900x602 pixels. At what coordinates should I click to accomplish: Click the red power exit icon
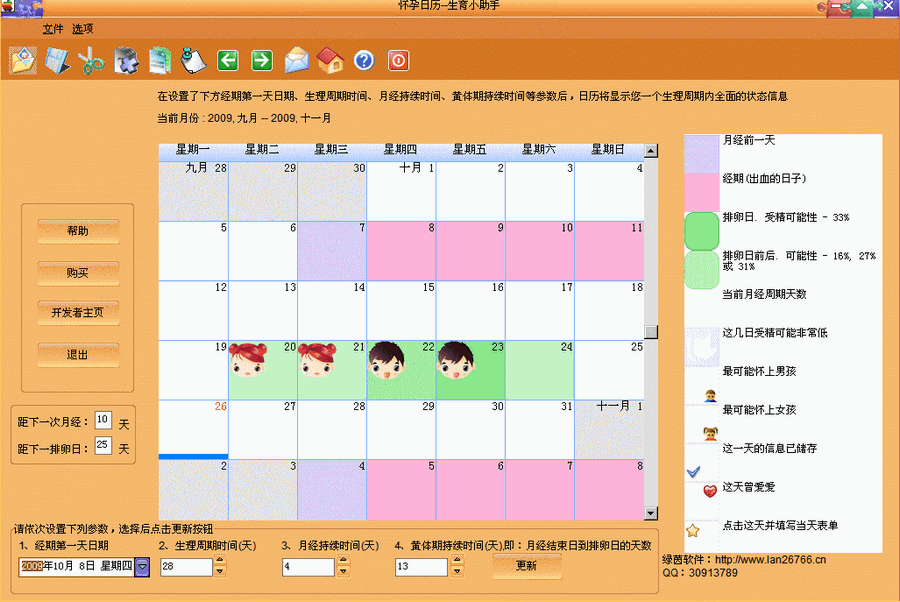(x=396, y=60)
